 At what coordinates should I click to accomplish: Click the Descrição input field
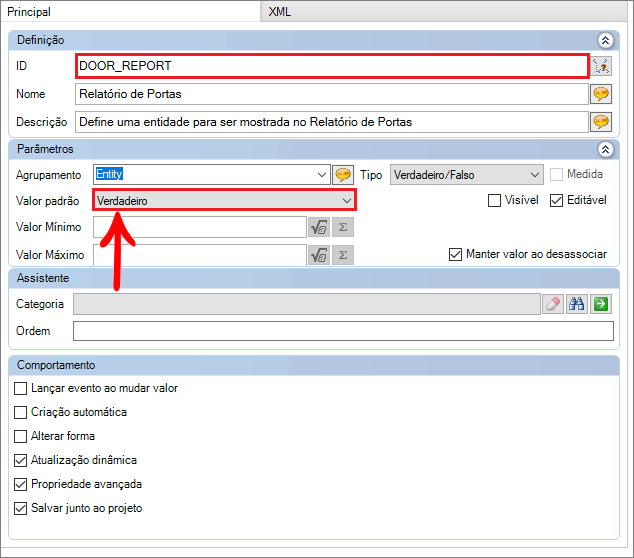click(332, 122)
